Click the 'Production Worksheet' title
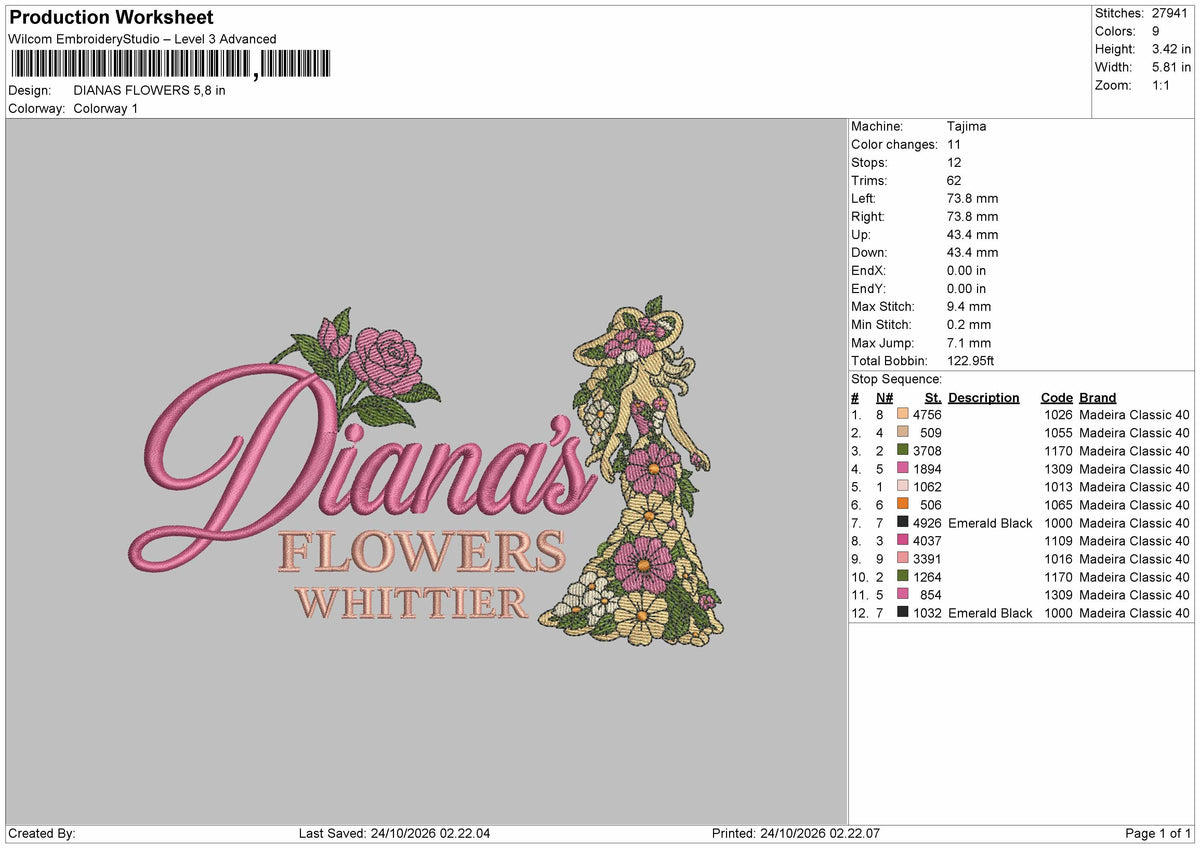This screenshot has width=1200, height=848. pyautogui.click(x=111, y=18)
